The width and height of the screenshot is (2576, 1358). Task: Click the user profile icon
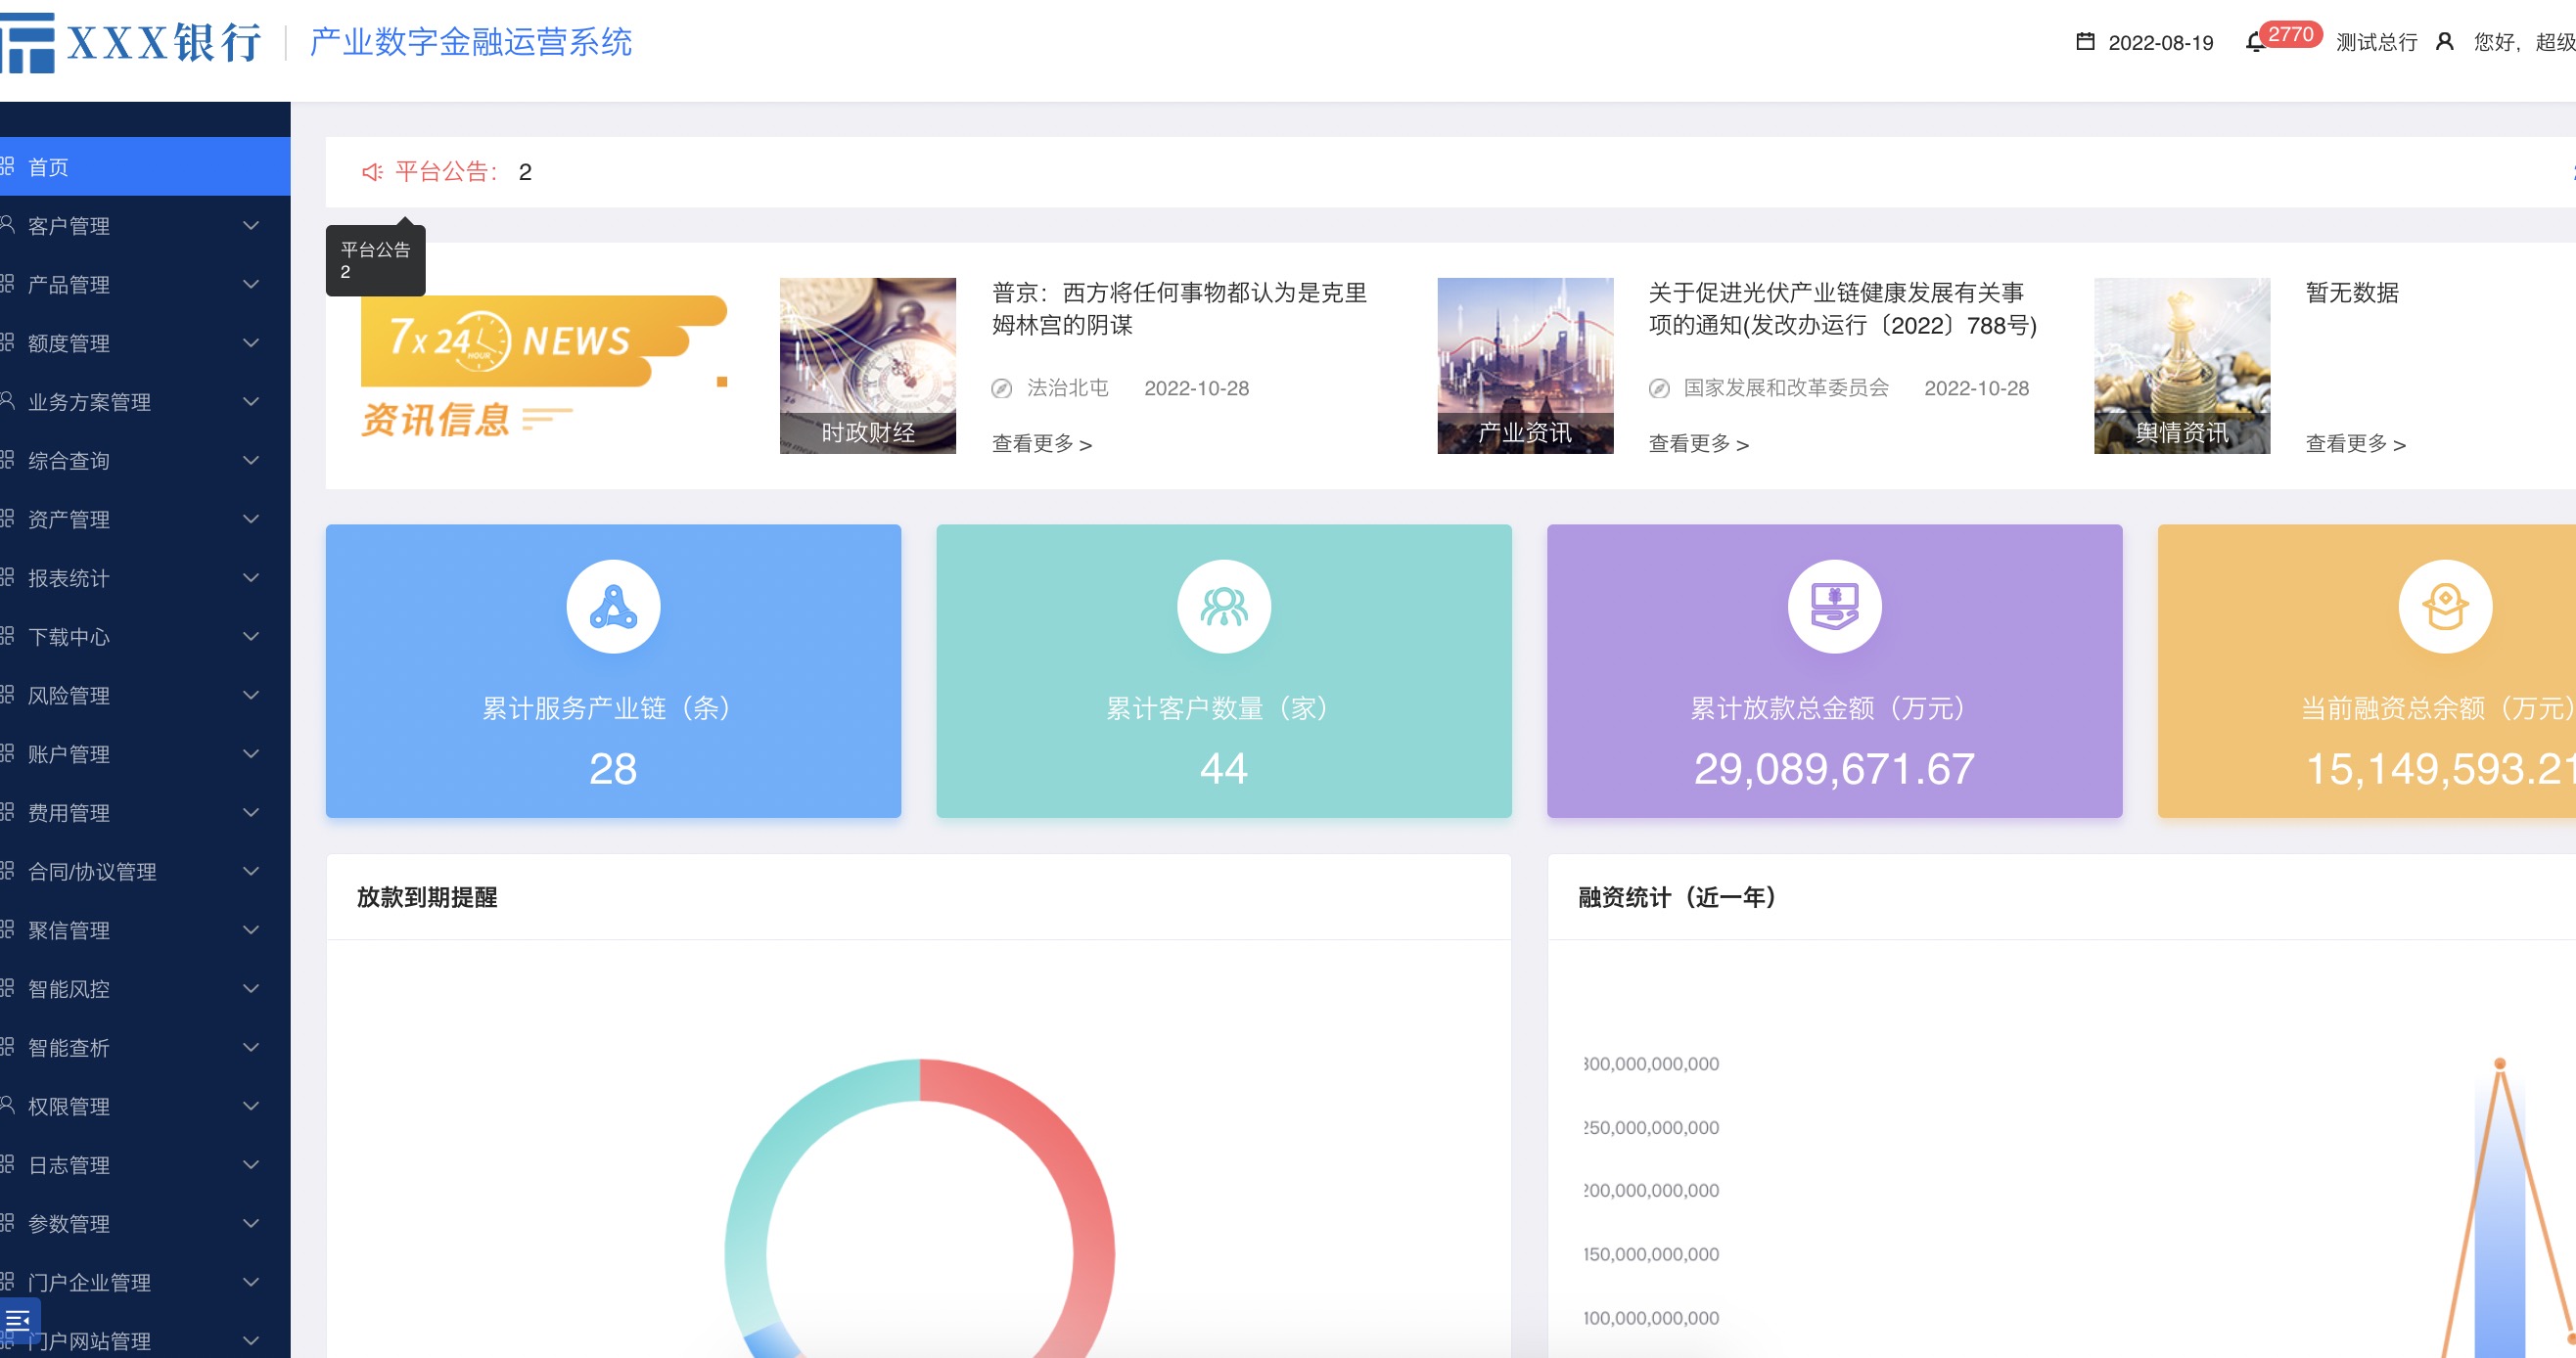tap(2444, 42)
